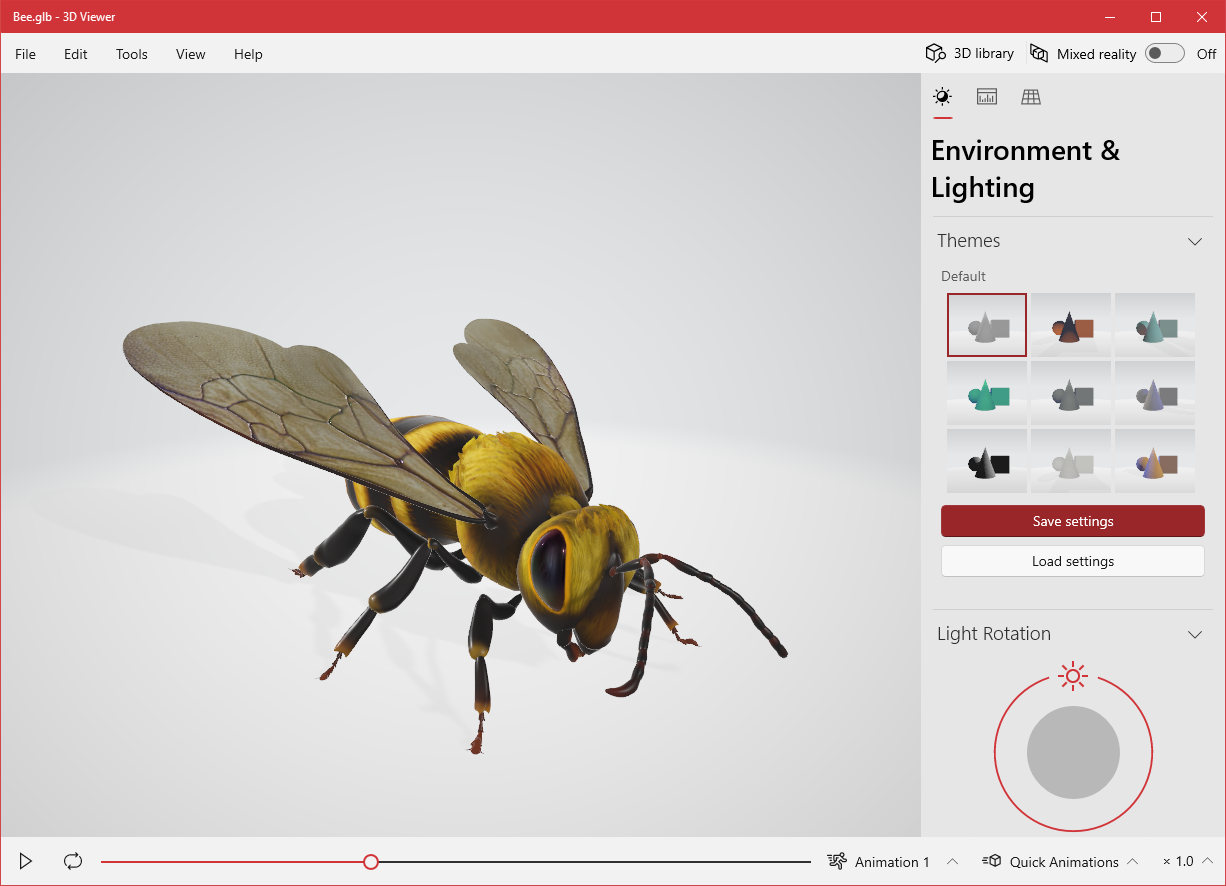Open the Grid & Views tab icon
The image size is (1226, 886).
(1031, 97)
